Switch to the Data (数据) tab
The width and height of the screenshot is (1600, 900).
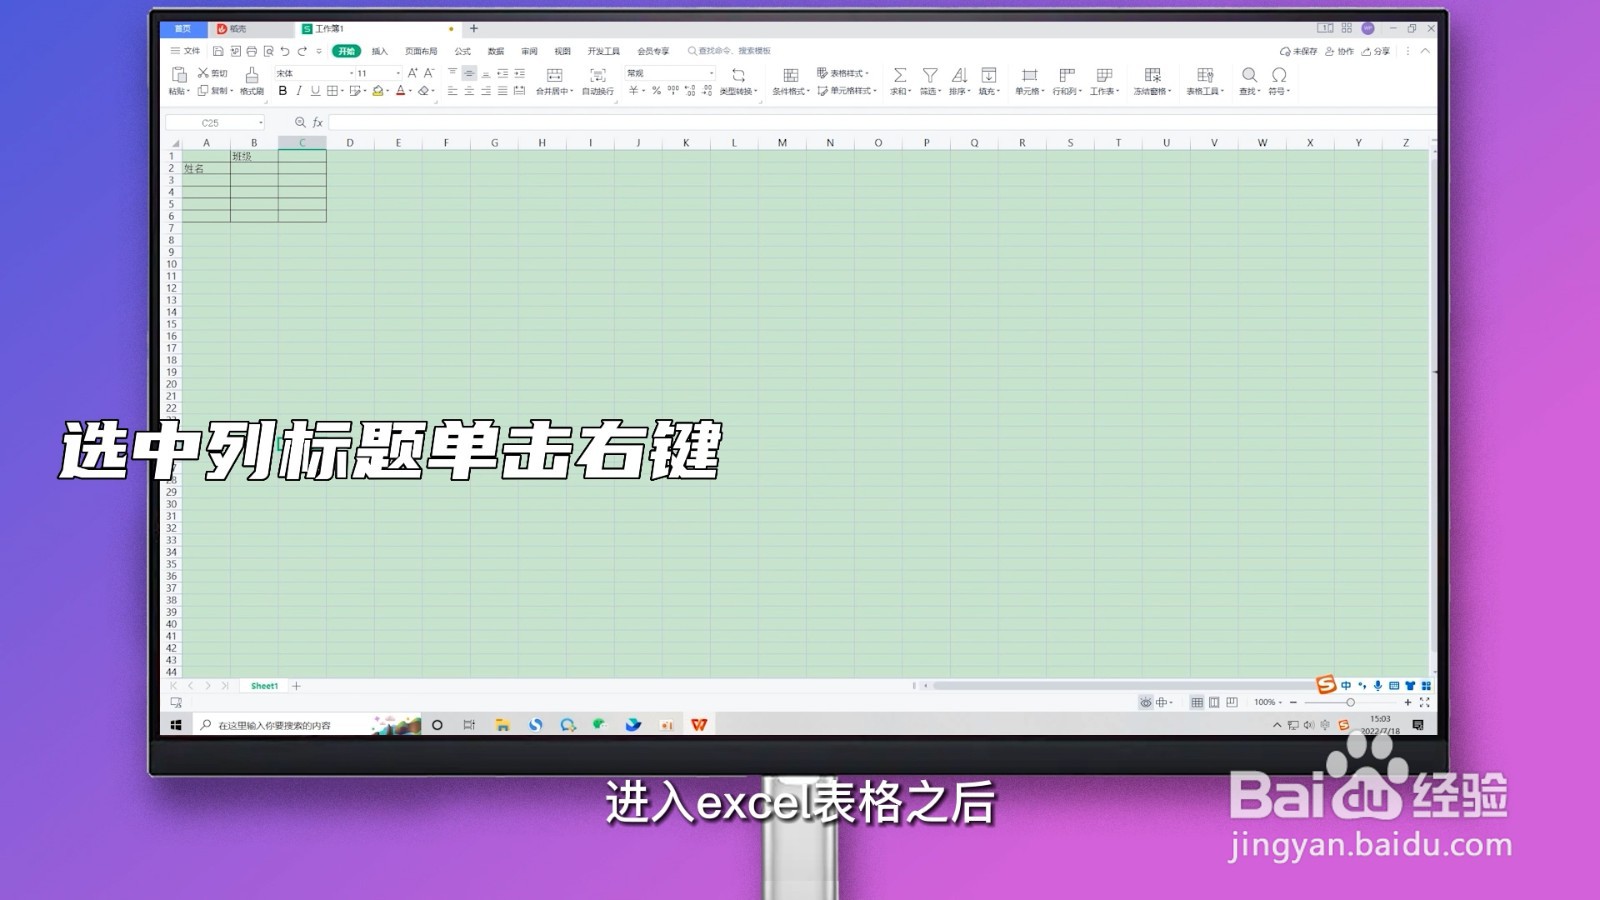point(496,51)
